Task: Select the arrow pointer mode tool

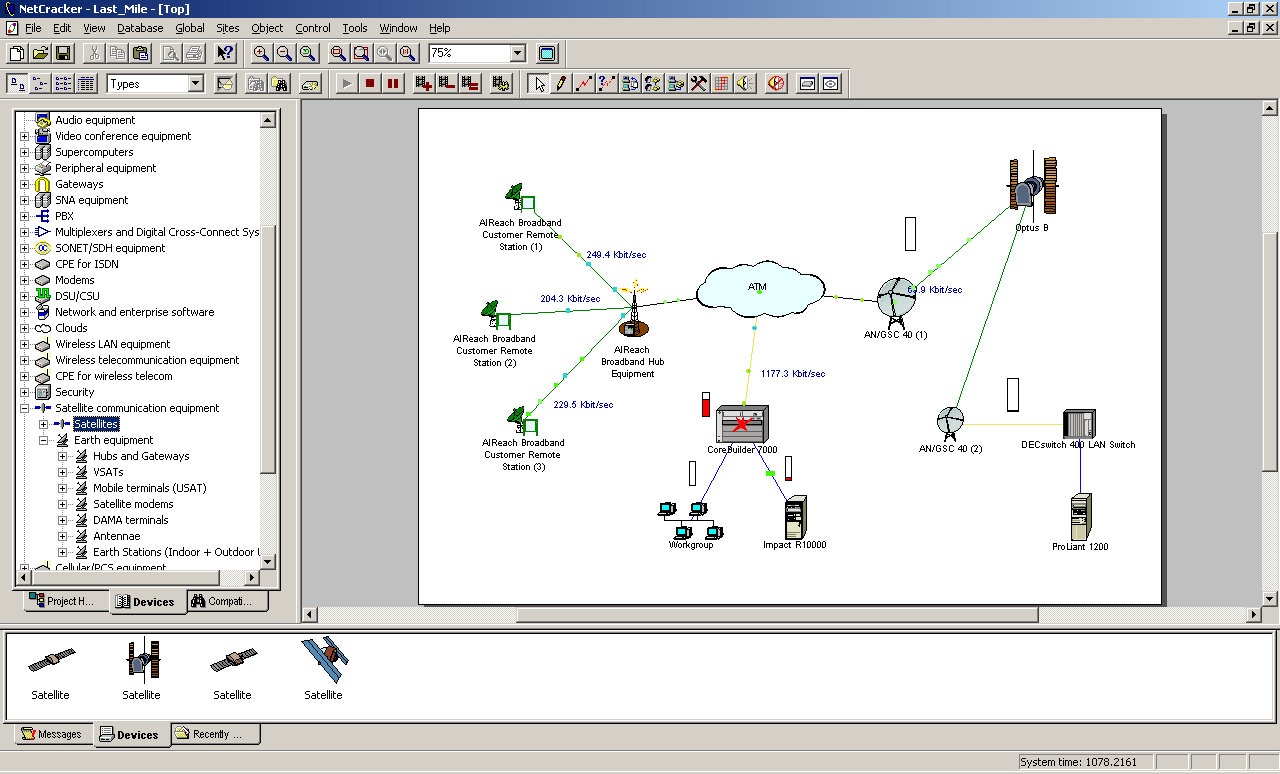Action: point(540,84)
